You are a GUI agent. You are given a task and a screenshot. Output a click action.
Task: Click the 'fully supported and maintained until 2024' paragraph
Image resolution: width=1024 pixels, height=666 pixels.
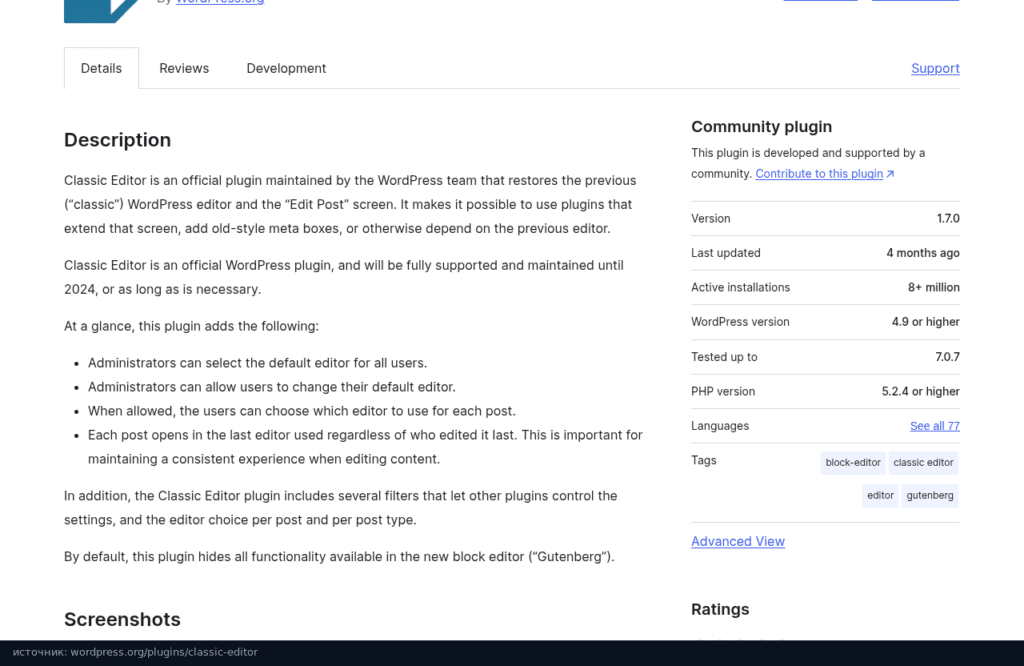[344, 278]
